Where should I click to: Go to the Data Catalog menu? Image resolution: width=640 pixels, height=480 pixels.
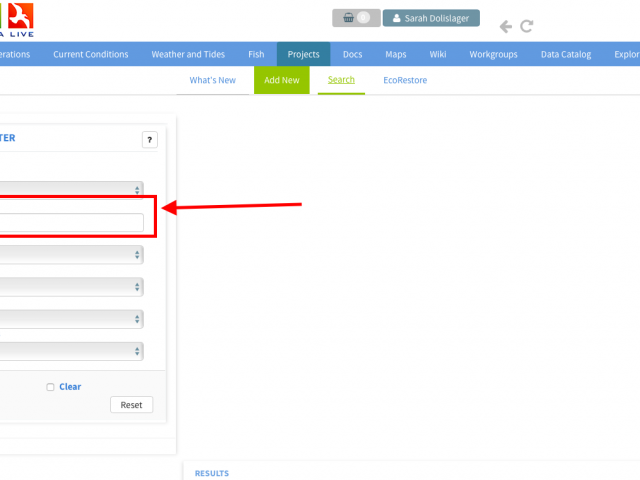pyautogui.click(x=566, y=55)
